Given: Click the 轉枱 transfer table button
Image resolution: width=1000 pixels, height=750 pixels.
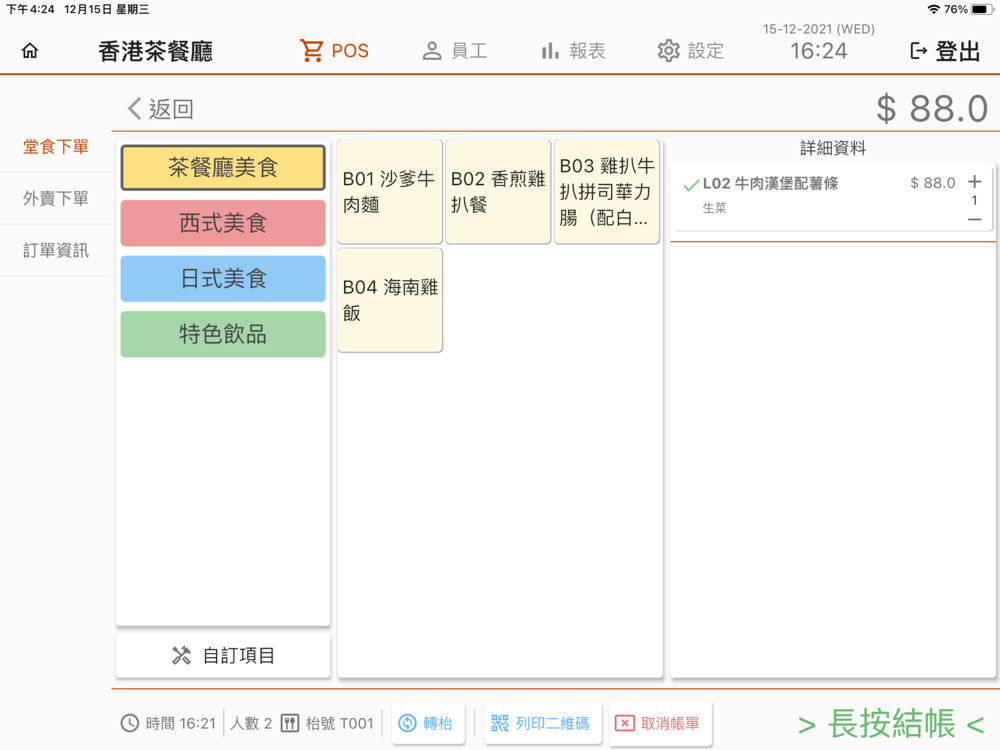Looking at the screenshot, I should 428,723.
